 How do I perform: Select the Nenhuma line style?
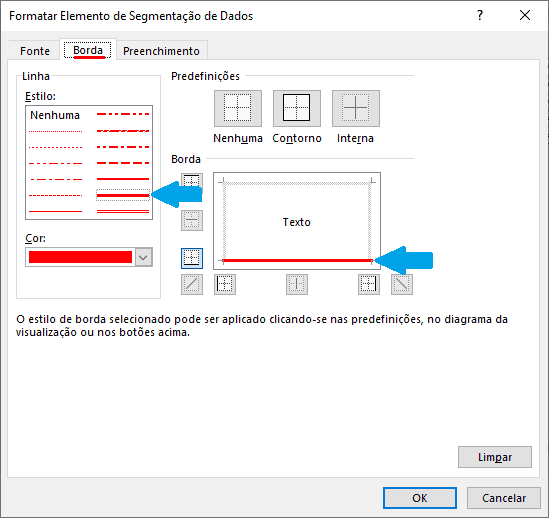(x=55, y=115)
